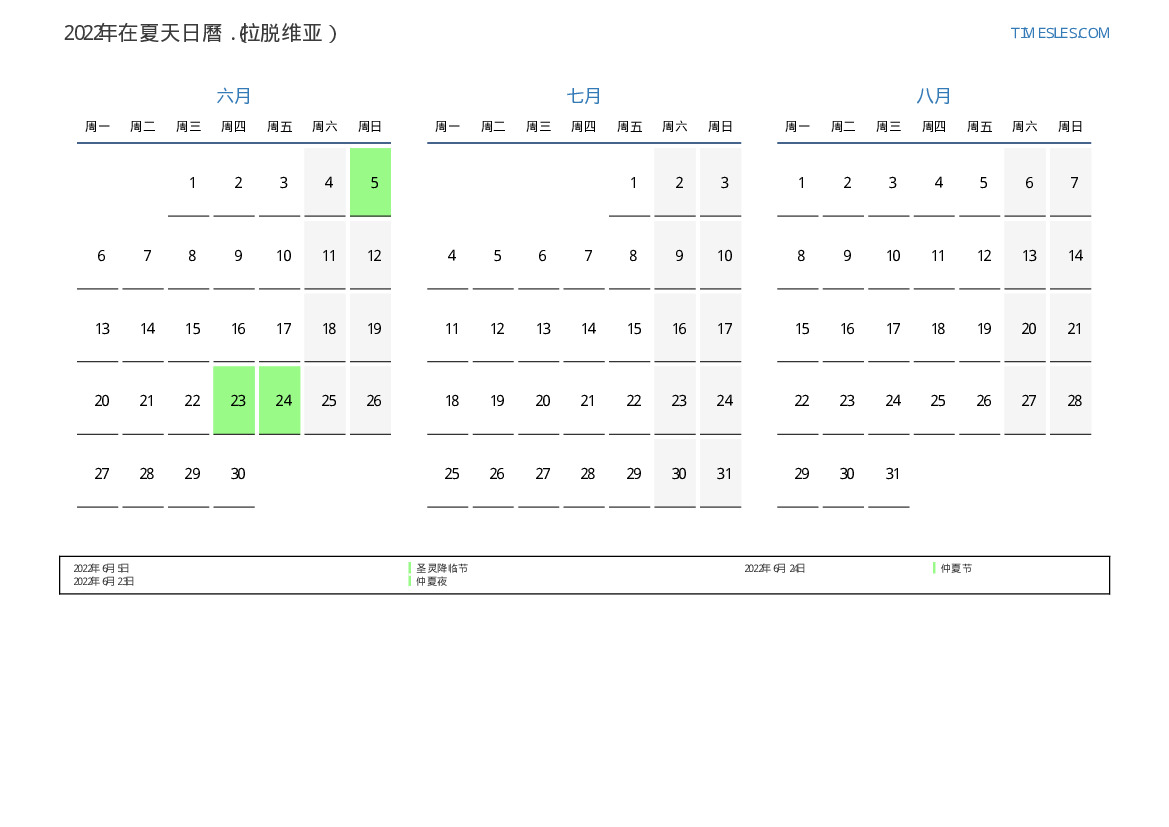Select the 六月 month heading
The height and width of the screenshot is (827, 1169).
coord(233,95)
